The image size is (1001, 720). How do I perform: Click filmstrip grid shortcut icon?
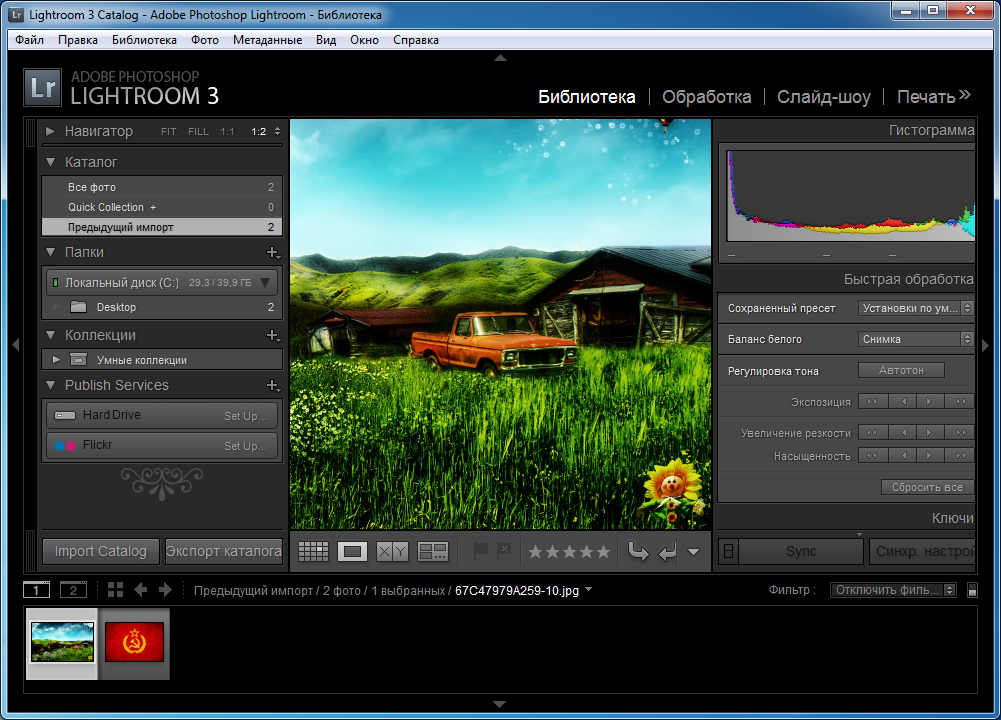click(x=116, y=590)
